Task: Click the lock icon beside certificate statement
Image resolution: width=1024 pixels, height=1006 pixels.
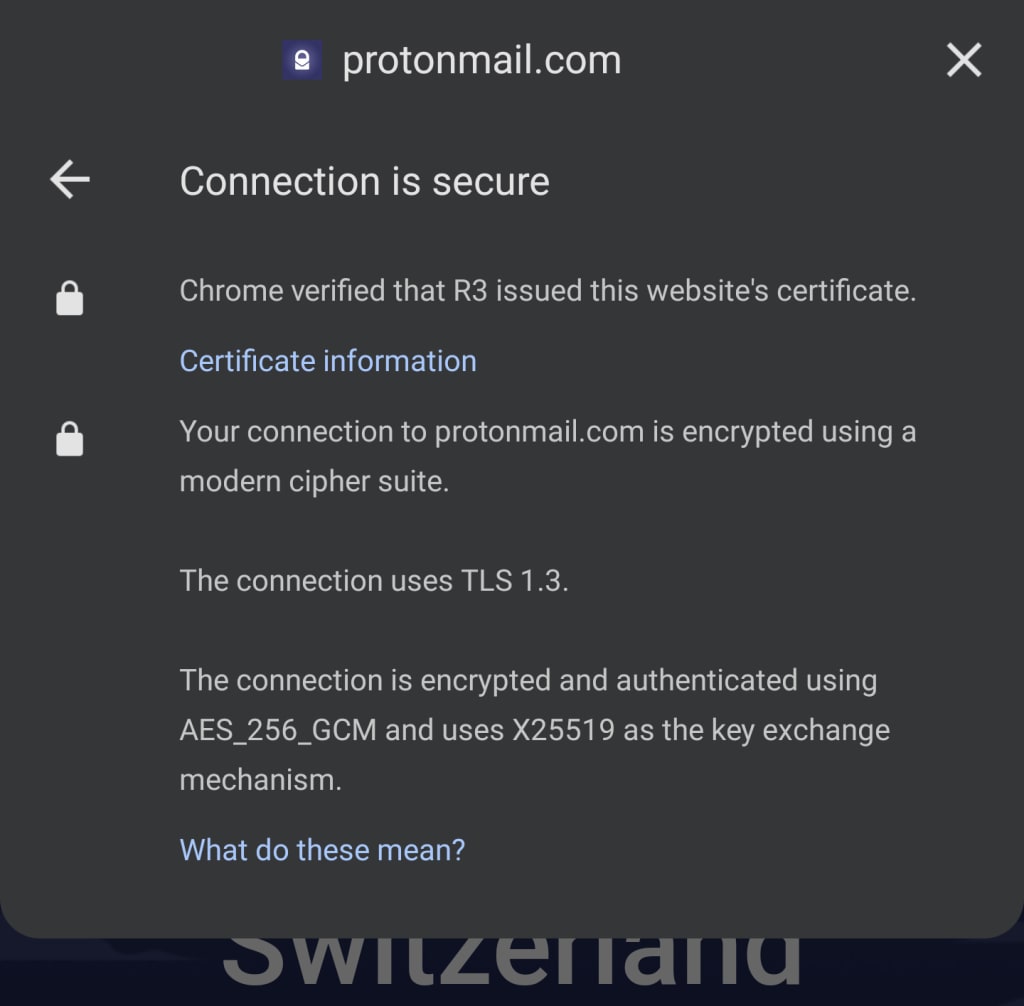Action: pyautogui.click(x=69, y=298)
